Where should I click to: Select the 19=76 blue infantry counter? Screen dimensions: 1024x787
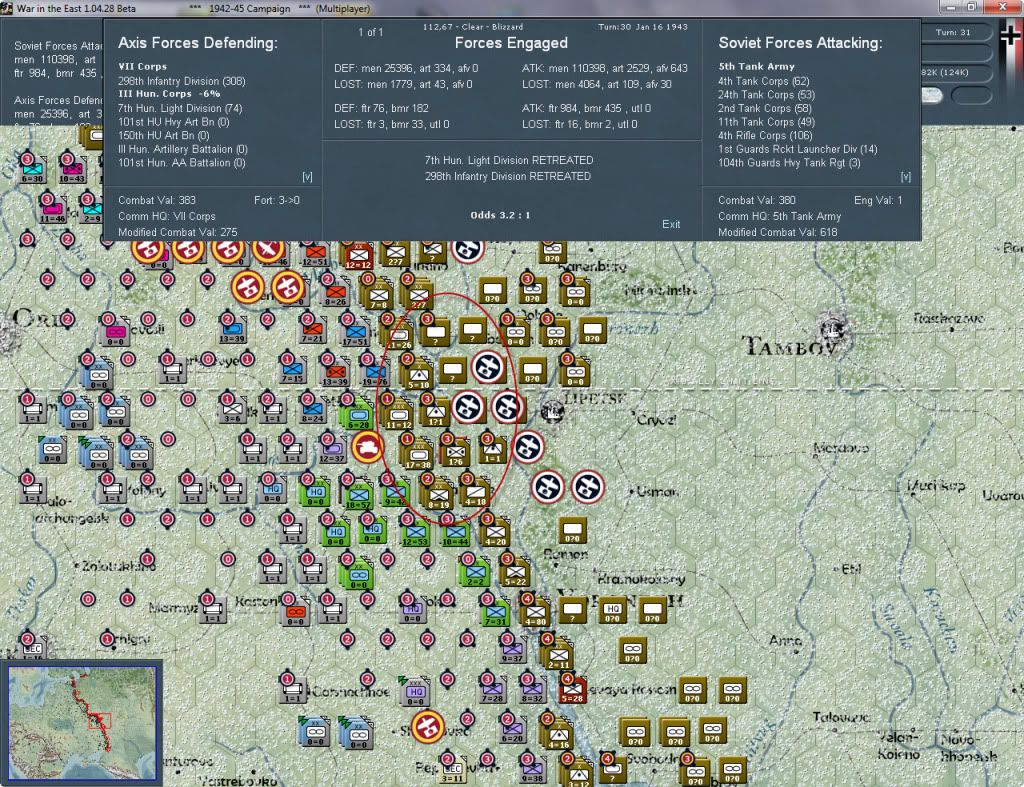point(376,374)
